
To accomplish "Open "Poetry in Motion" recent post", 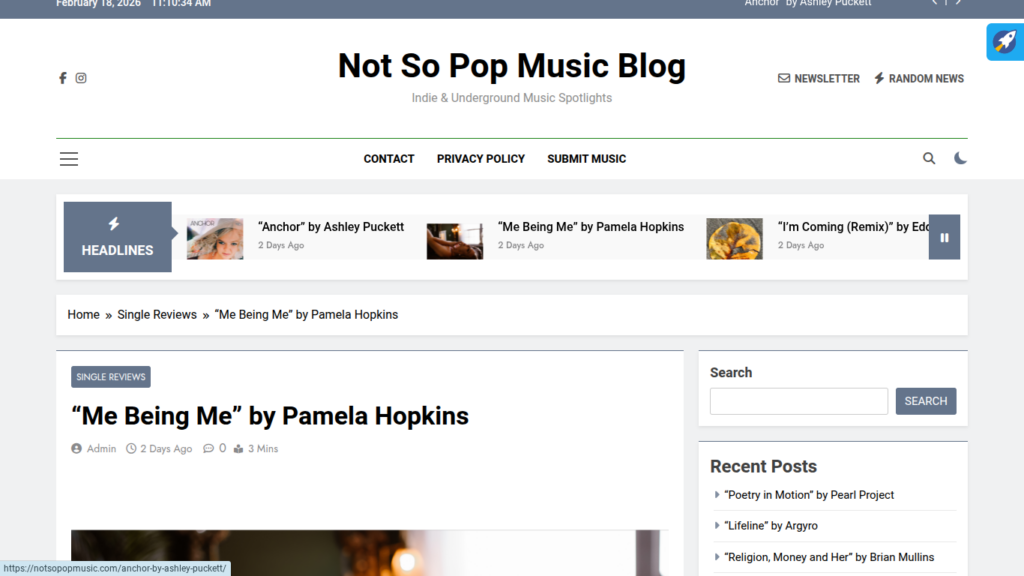I will [809, 495].
